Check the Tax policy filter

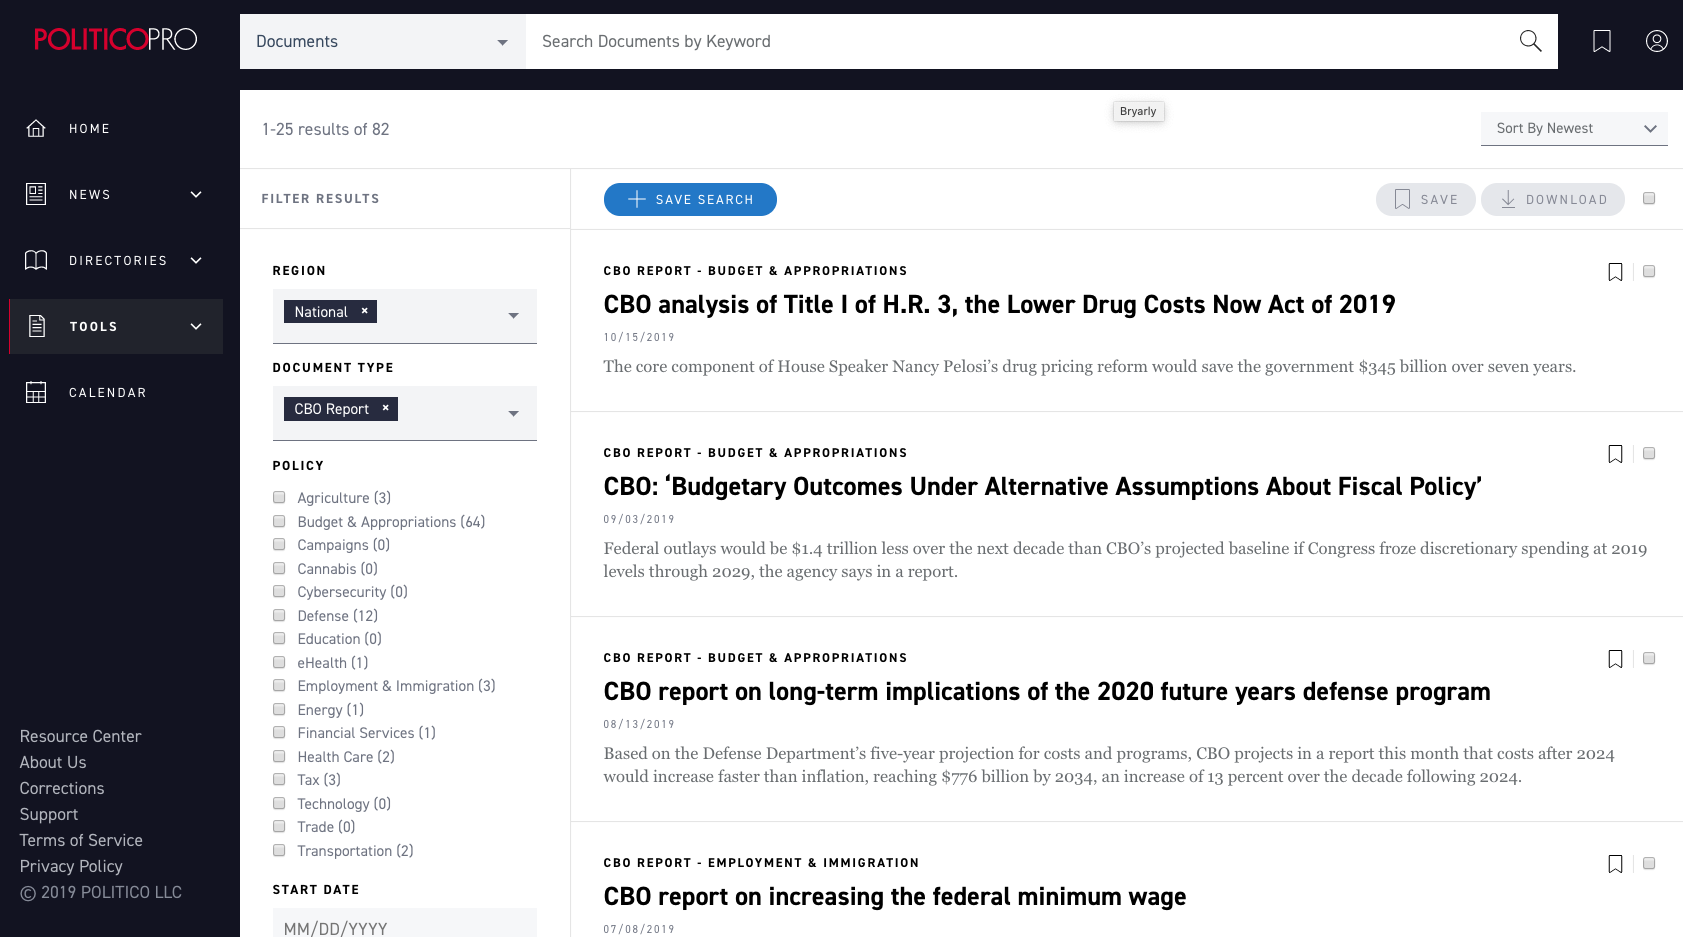tap(279, 779)
